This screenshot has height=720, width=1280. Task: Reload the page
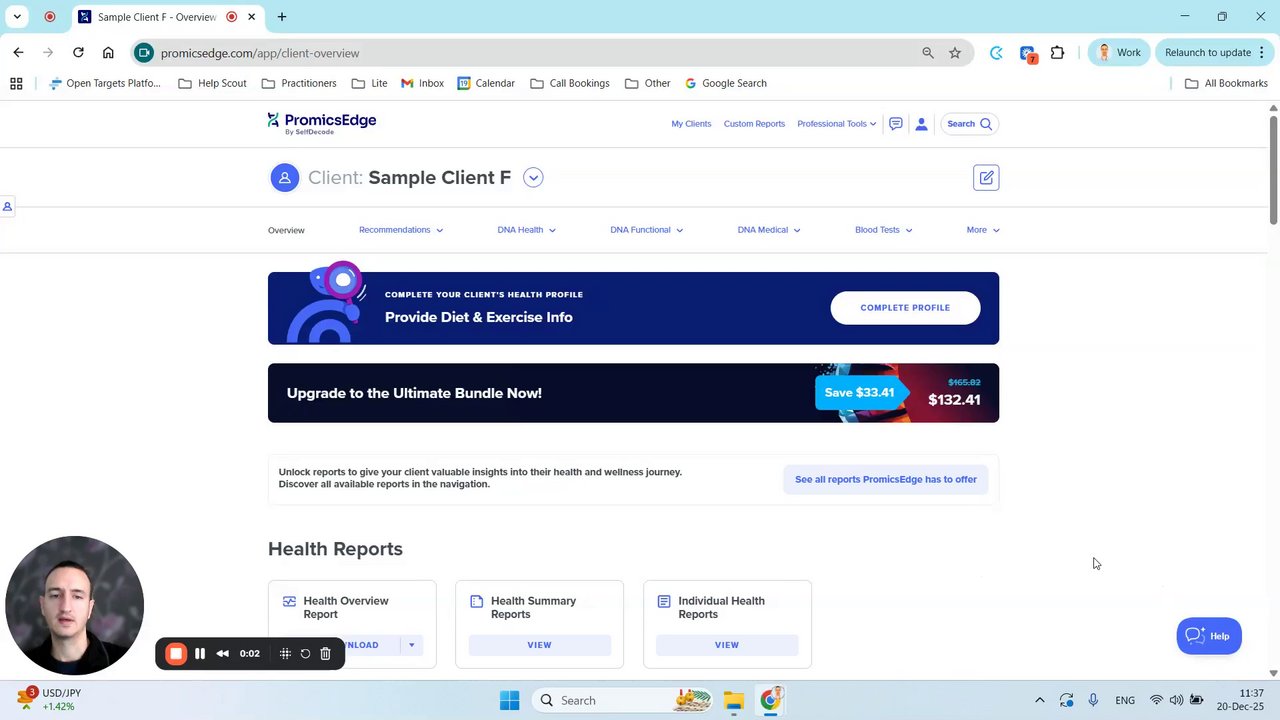78,52
